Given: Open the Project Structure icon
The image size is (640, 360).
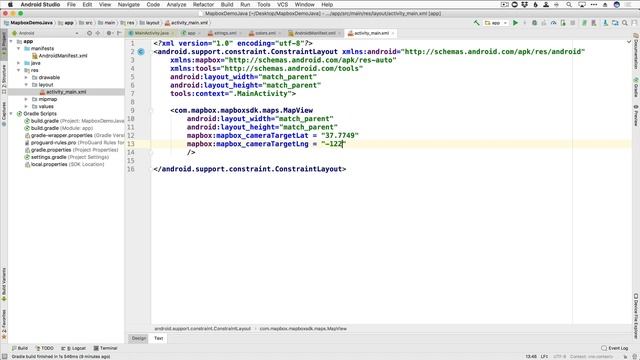Looking at the screenshot, I should click(615, 23).
